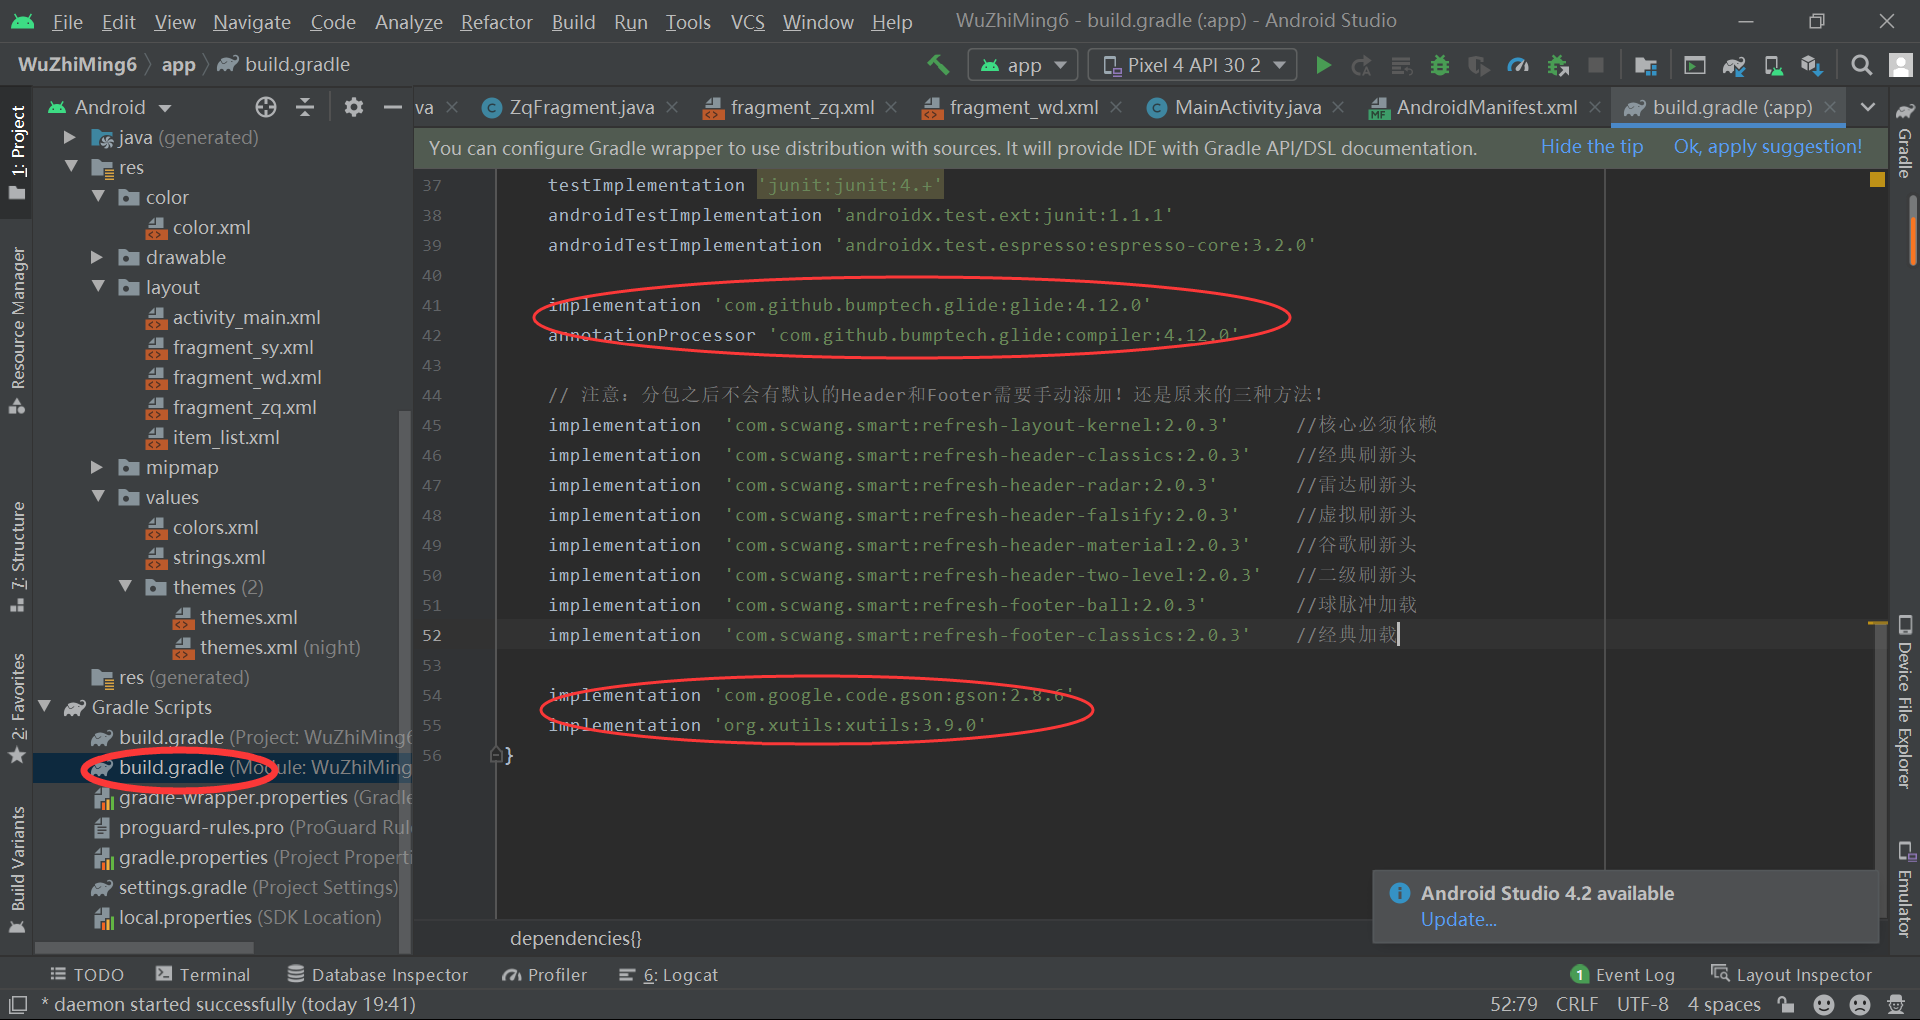Open the Database Inspector tool window
The width and height of the screenshot is (1920, 1020).
377,975
